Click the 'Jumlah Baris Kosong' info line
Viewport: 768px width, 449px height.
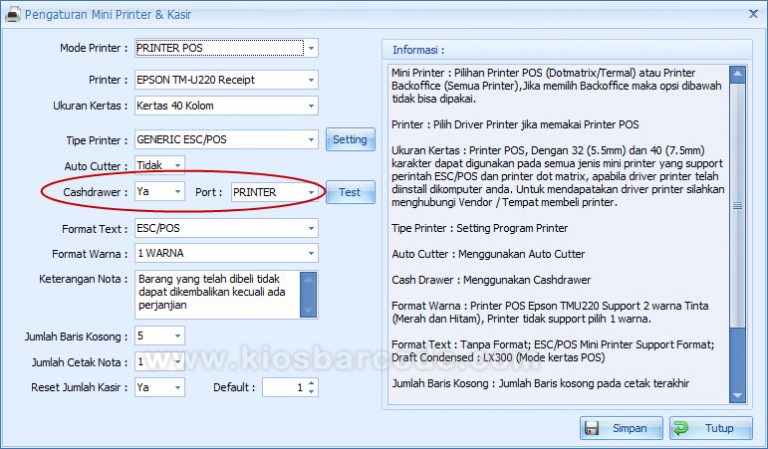click(x=540, y=383)
